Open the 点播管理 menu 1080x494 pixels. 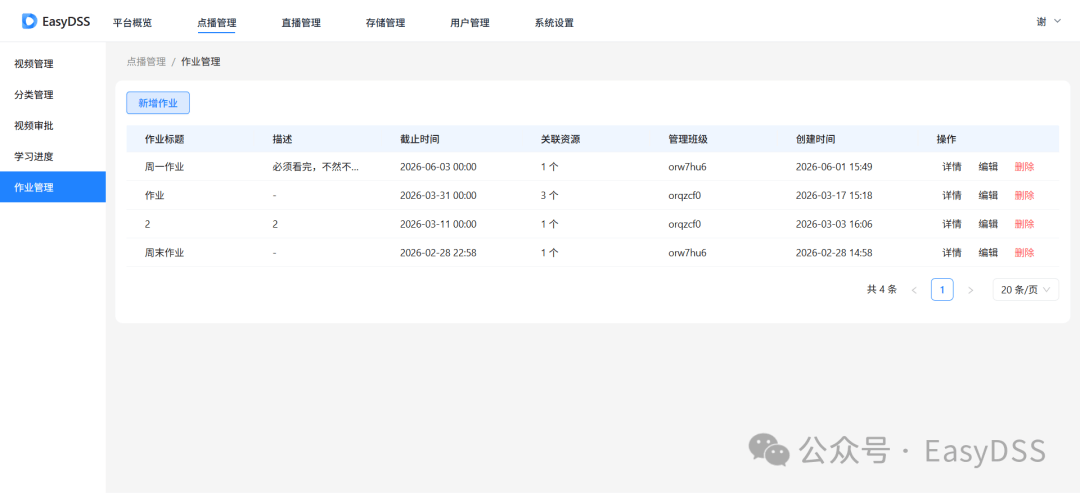pos(216,23)
